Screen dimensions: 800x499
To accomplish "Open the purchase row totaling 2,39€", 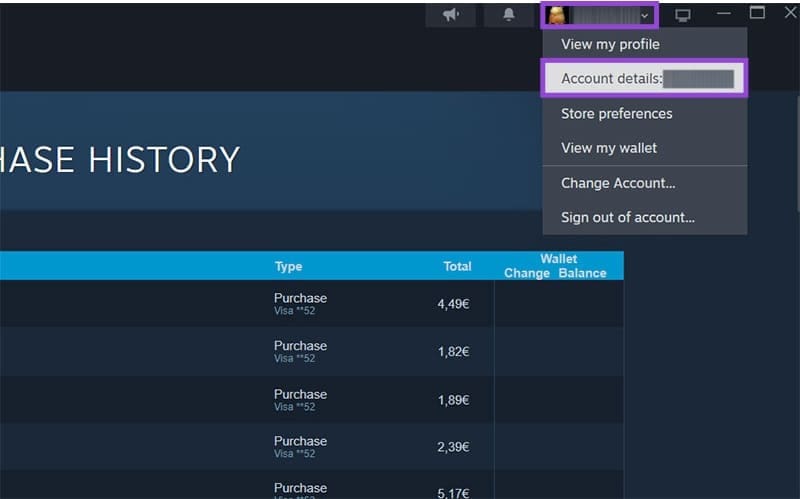I will click(x=312, y=446).
